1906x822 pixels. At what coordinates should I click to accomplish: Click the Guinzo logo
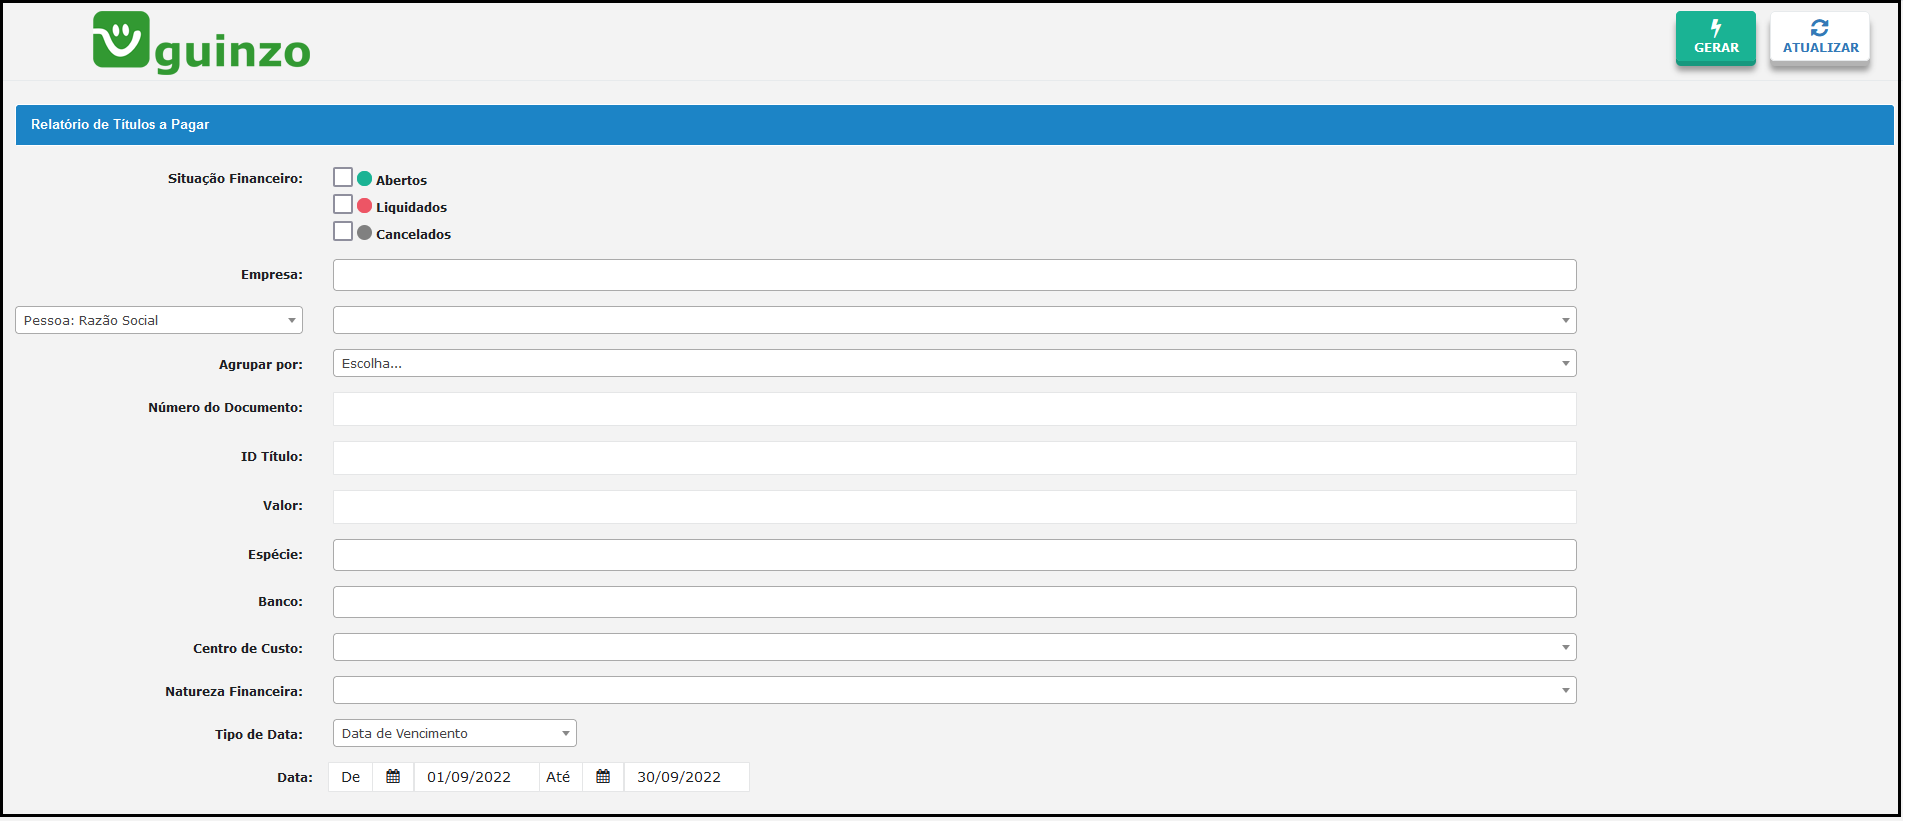[201, 43]
